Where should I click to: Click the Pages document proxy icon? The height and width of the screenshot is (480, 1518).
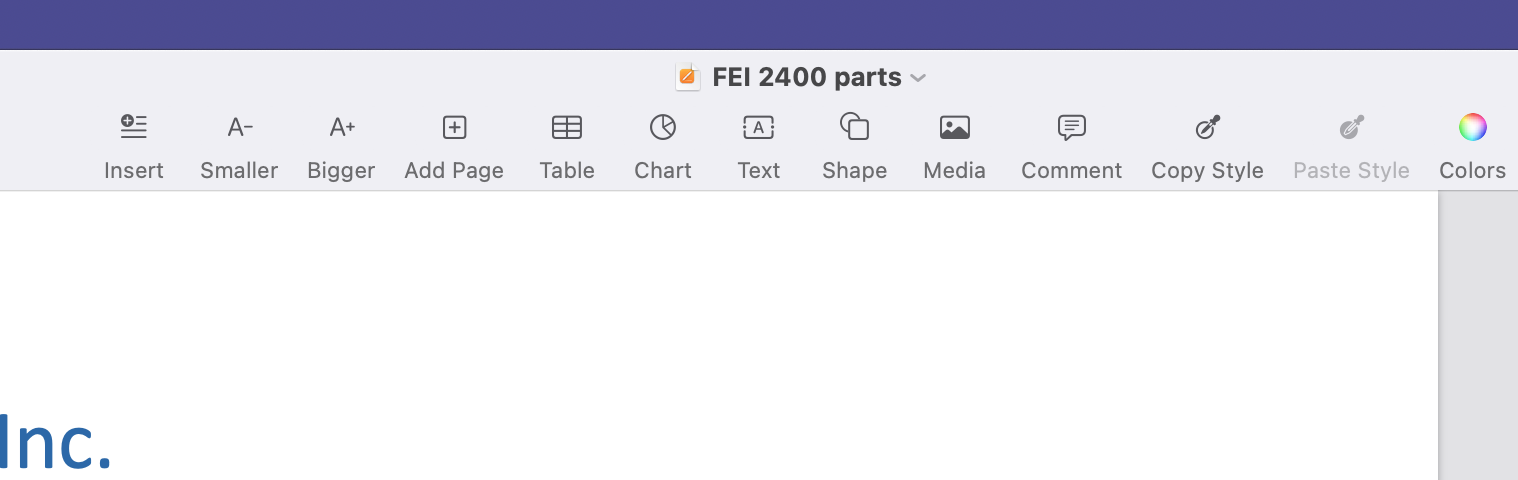[687, 77]
